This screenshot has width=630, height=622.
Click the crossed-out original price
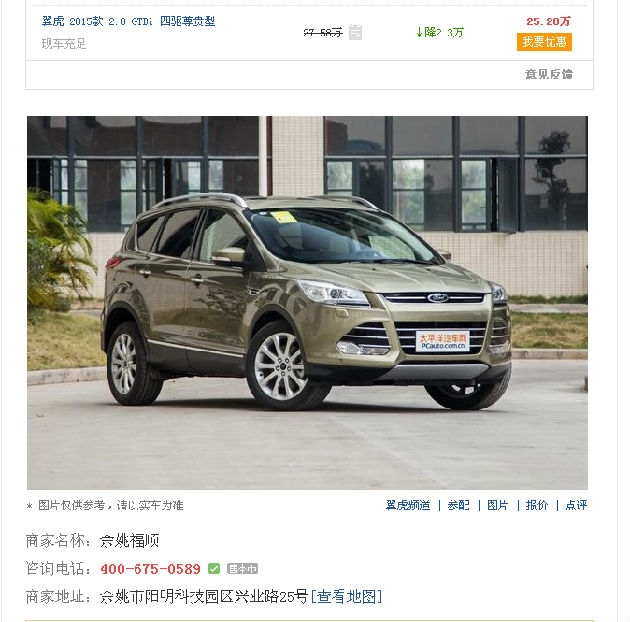[x=323, y=32]
